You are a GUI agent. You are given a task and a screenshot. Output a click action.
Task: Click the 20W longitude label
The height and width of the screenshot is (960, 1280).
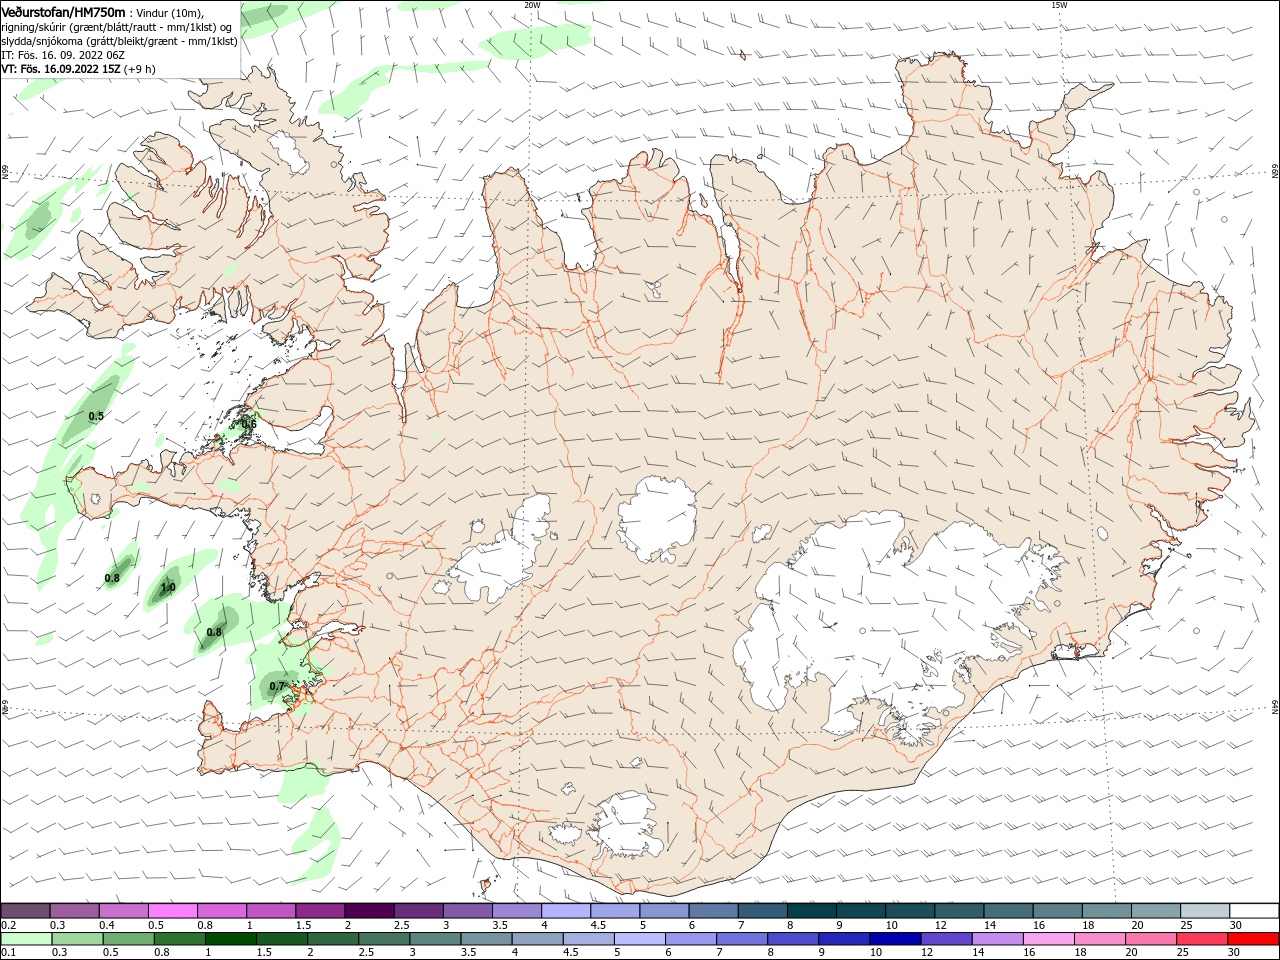532,5
